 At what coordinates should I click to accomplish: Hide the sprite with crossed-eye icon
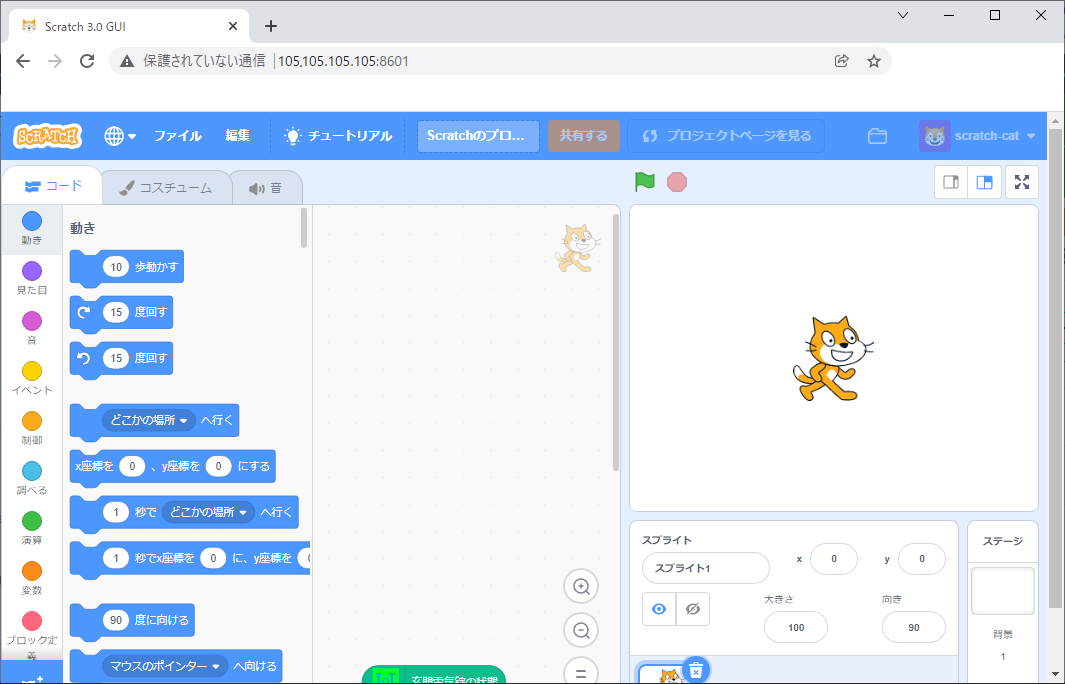tap(693, 609)
